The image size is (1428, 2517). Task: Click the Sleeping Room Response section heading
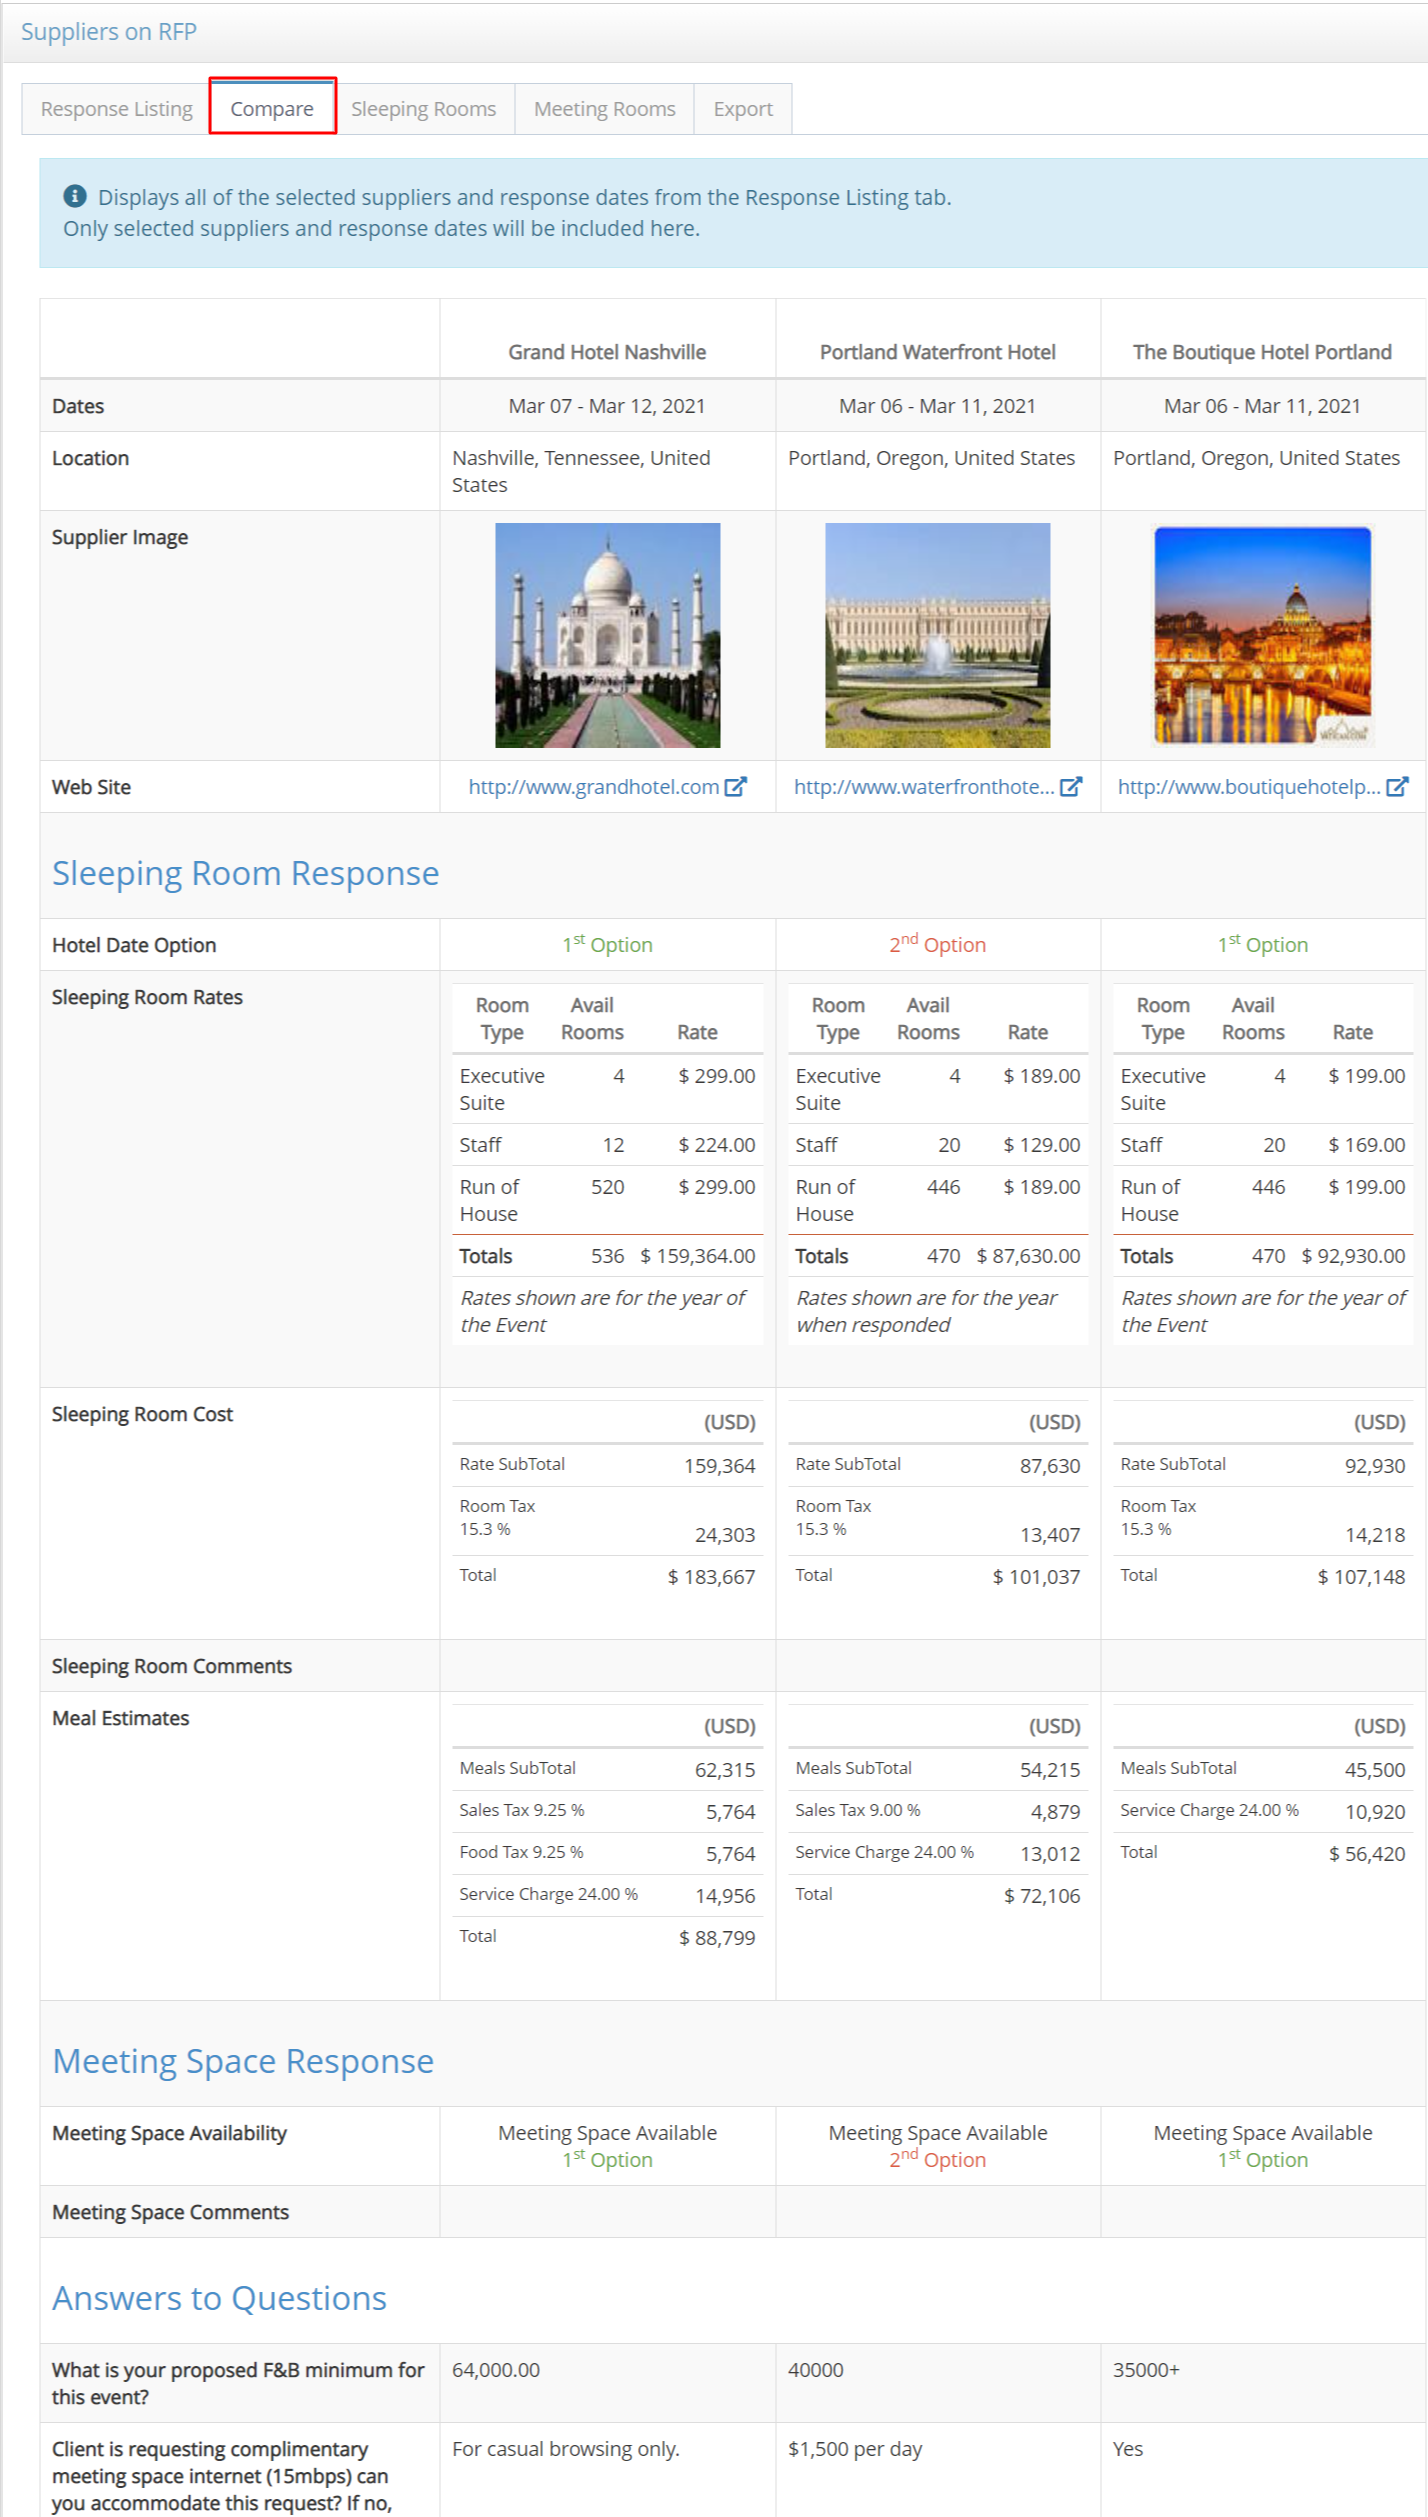point(245,873)
